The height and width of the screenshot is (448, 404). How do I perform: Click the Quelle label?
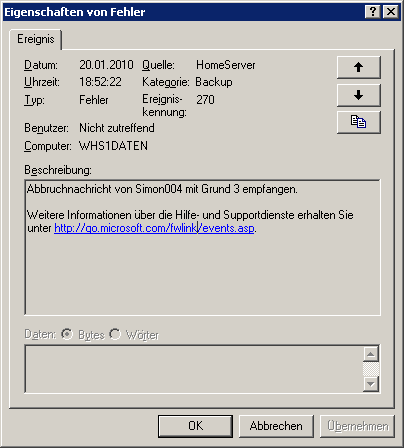click(x=158, y=65)
